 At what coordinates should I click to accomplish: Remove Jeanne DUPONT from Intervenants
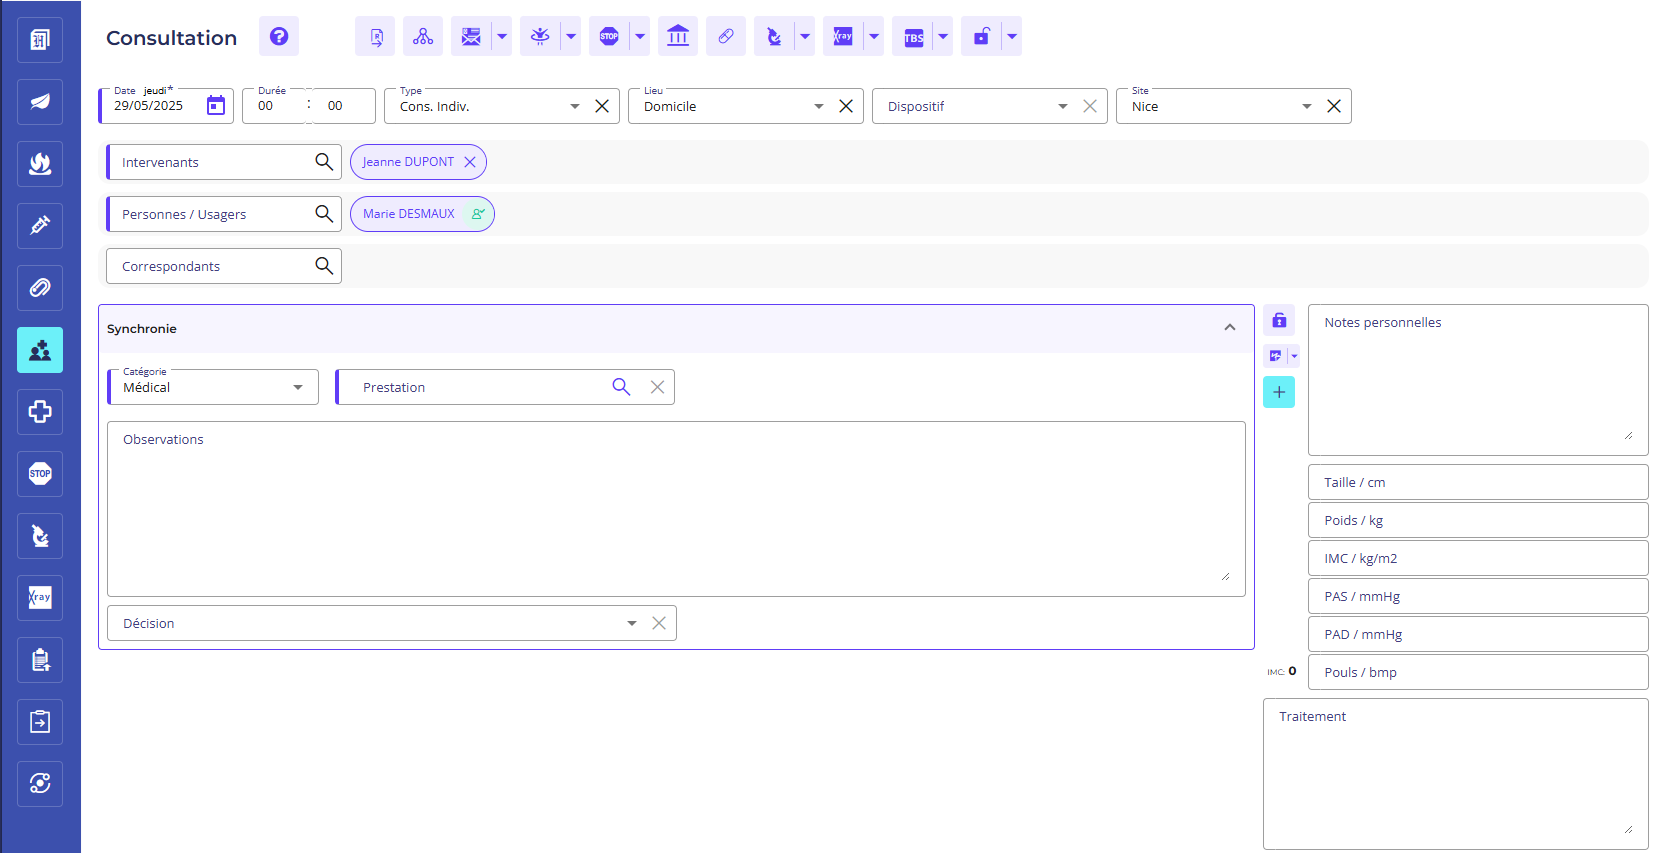(470, 162)
